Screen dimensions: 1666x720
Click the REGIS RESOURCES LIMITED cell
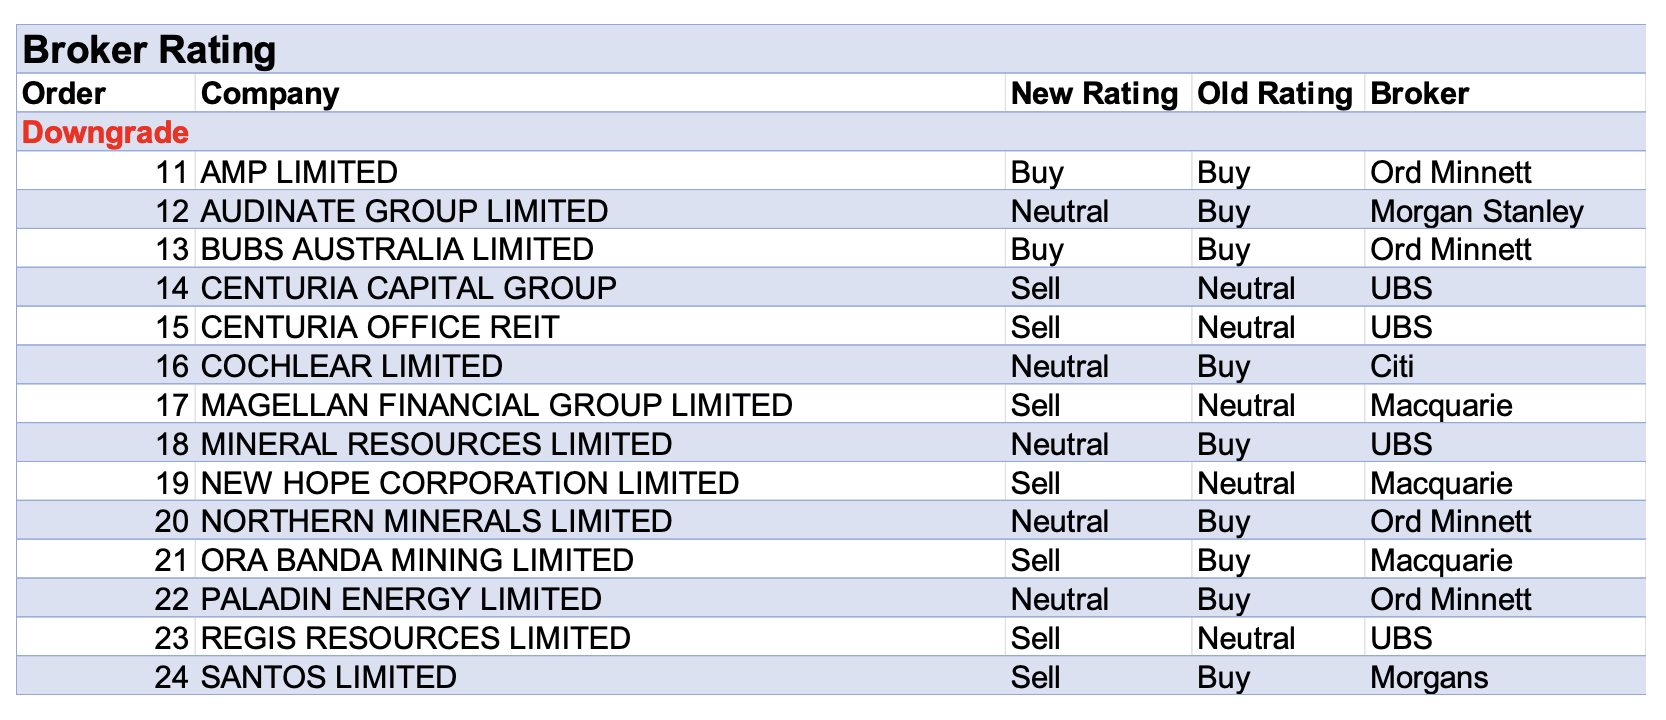pos(415,638)
